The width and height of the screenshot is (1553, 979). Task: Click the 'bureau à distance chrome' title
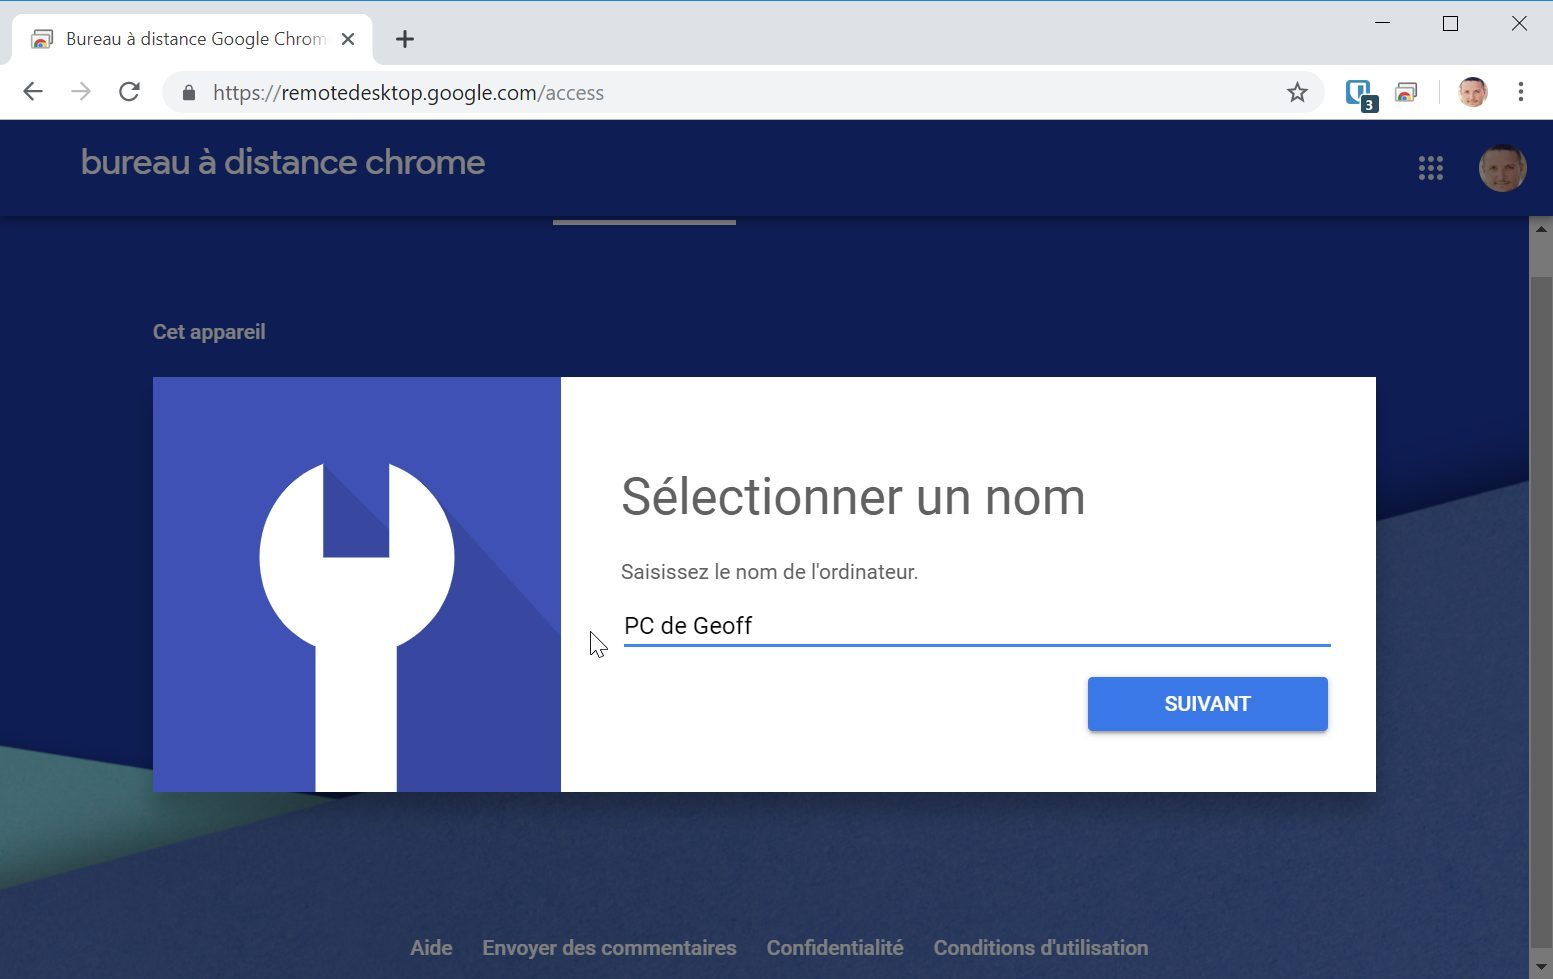point(283,163)
